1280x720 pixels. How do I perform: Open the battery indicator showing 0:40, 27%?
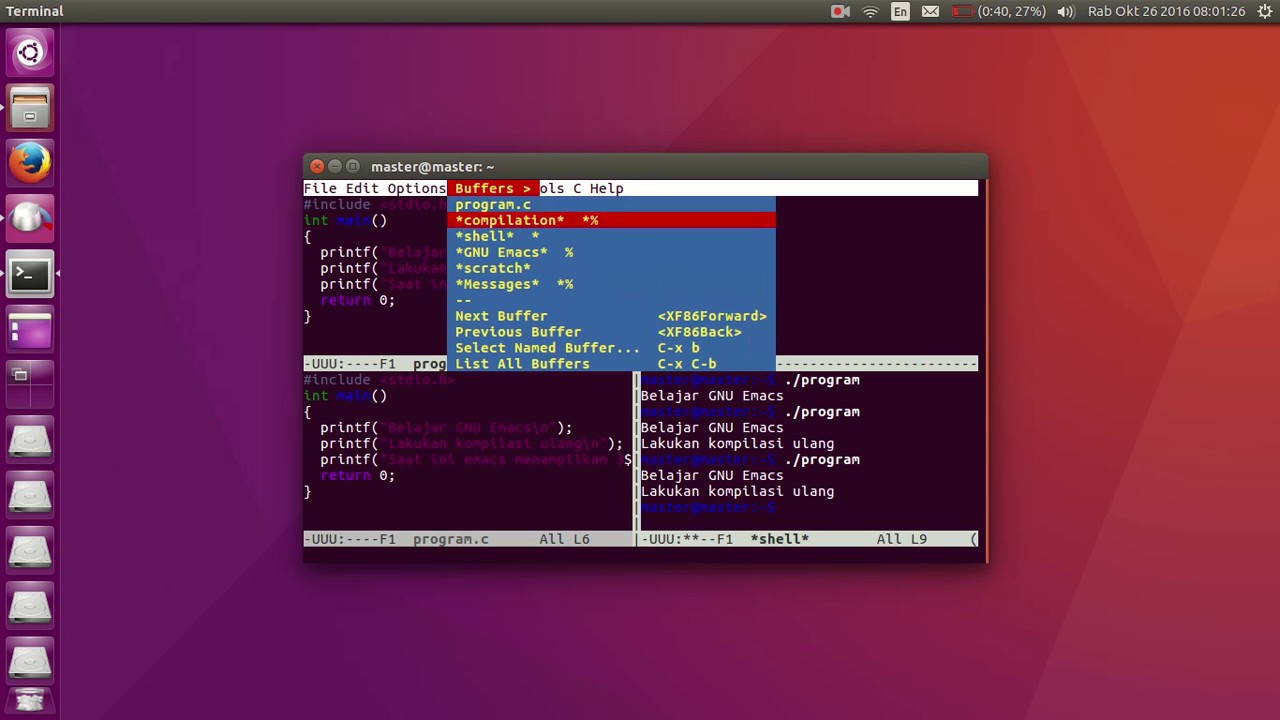(x=998, y=11)
